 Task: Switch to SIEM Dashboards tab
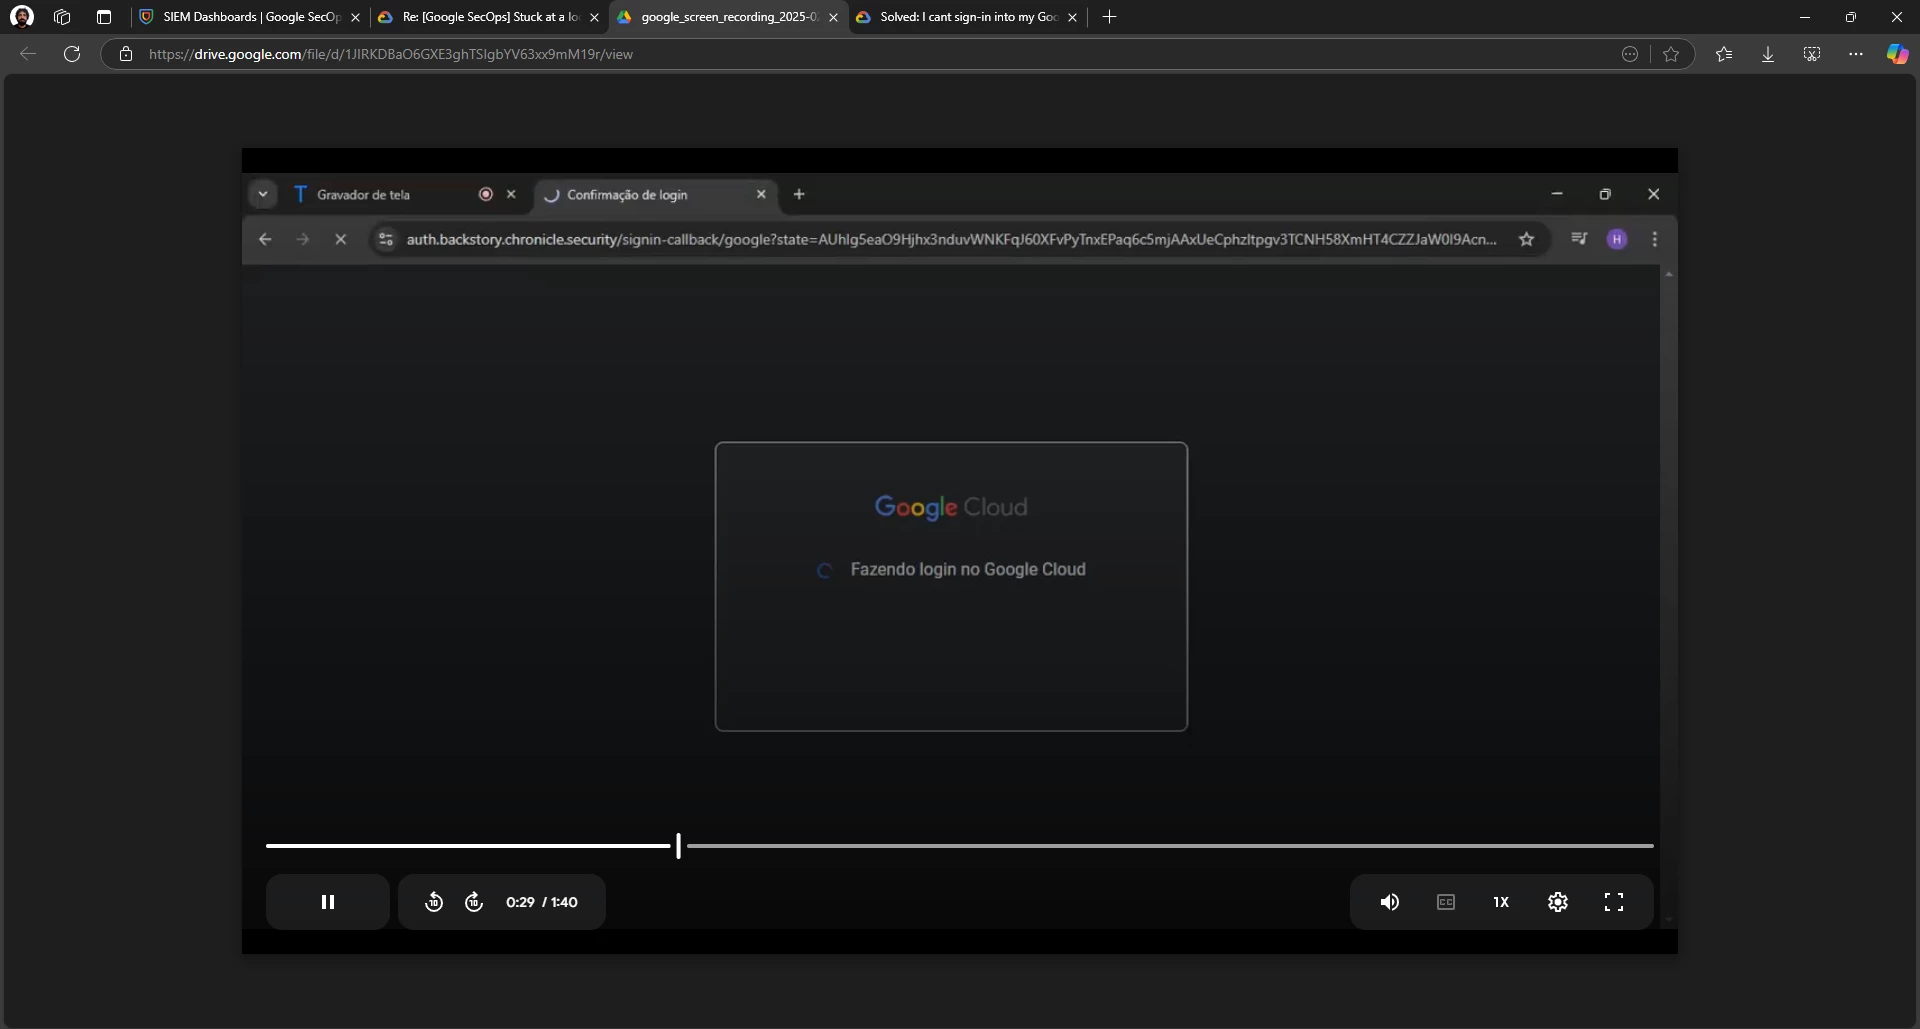coord(251,17)
